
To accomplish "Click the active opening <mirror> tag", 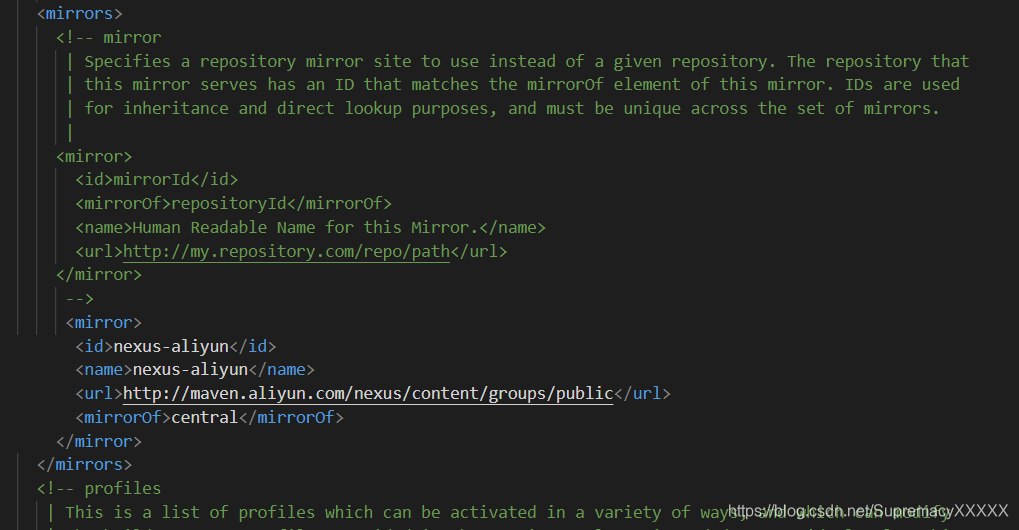I will [x=103, y=323].
